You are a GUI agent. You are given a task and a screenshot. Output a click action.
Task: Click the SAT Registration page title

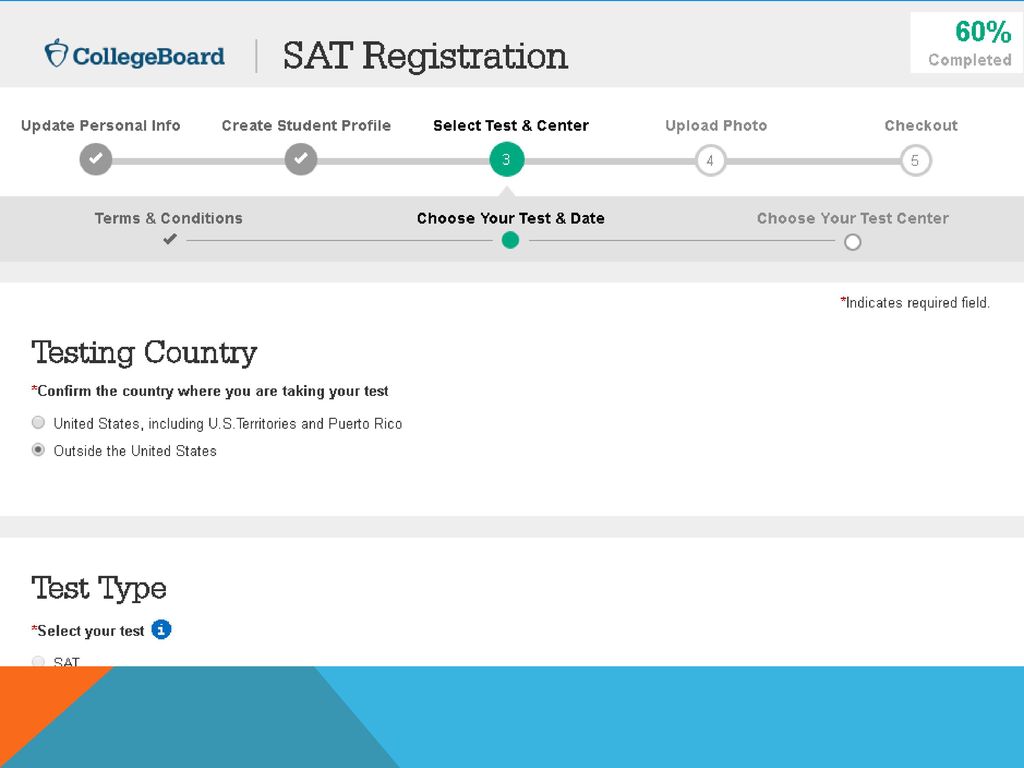[425, 56]
